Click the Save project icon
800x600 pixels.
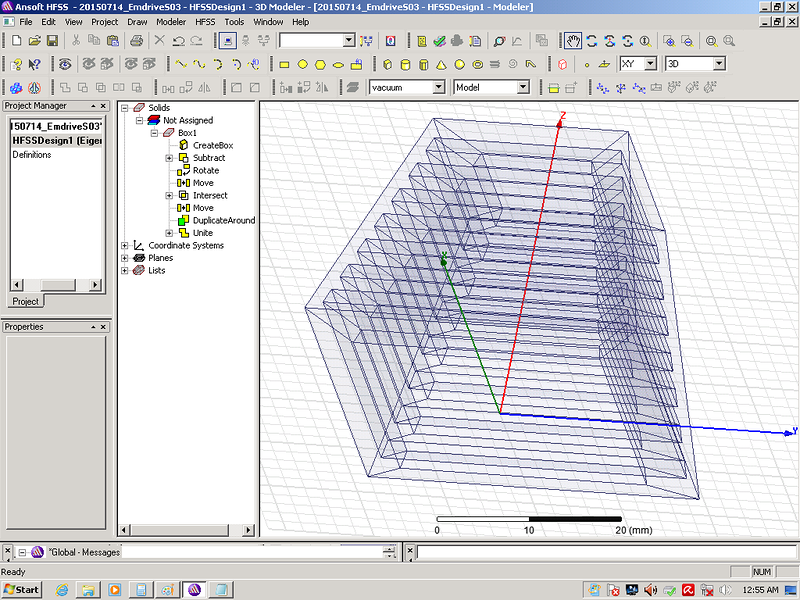click(52, 41)
